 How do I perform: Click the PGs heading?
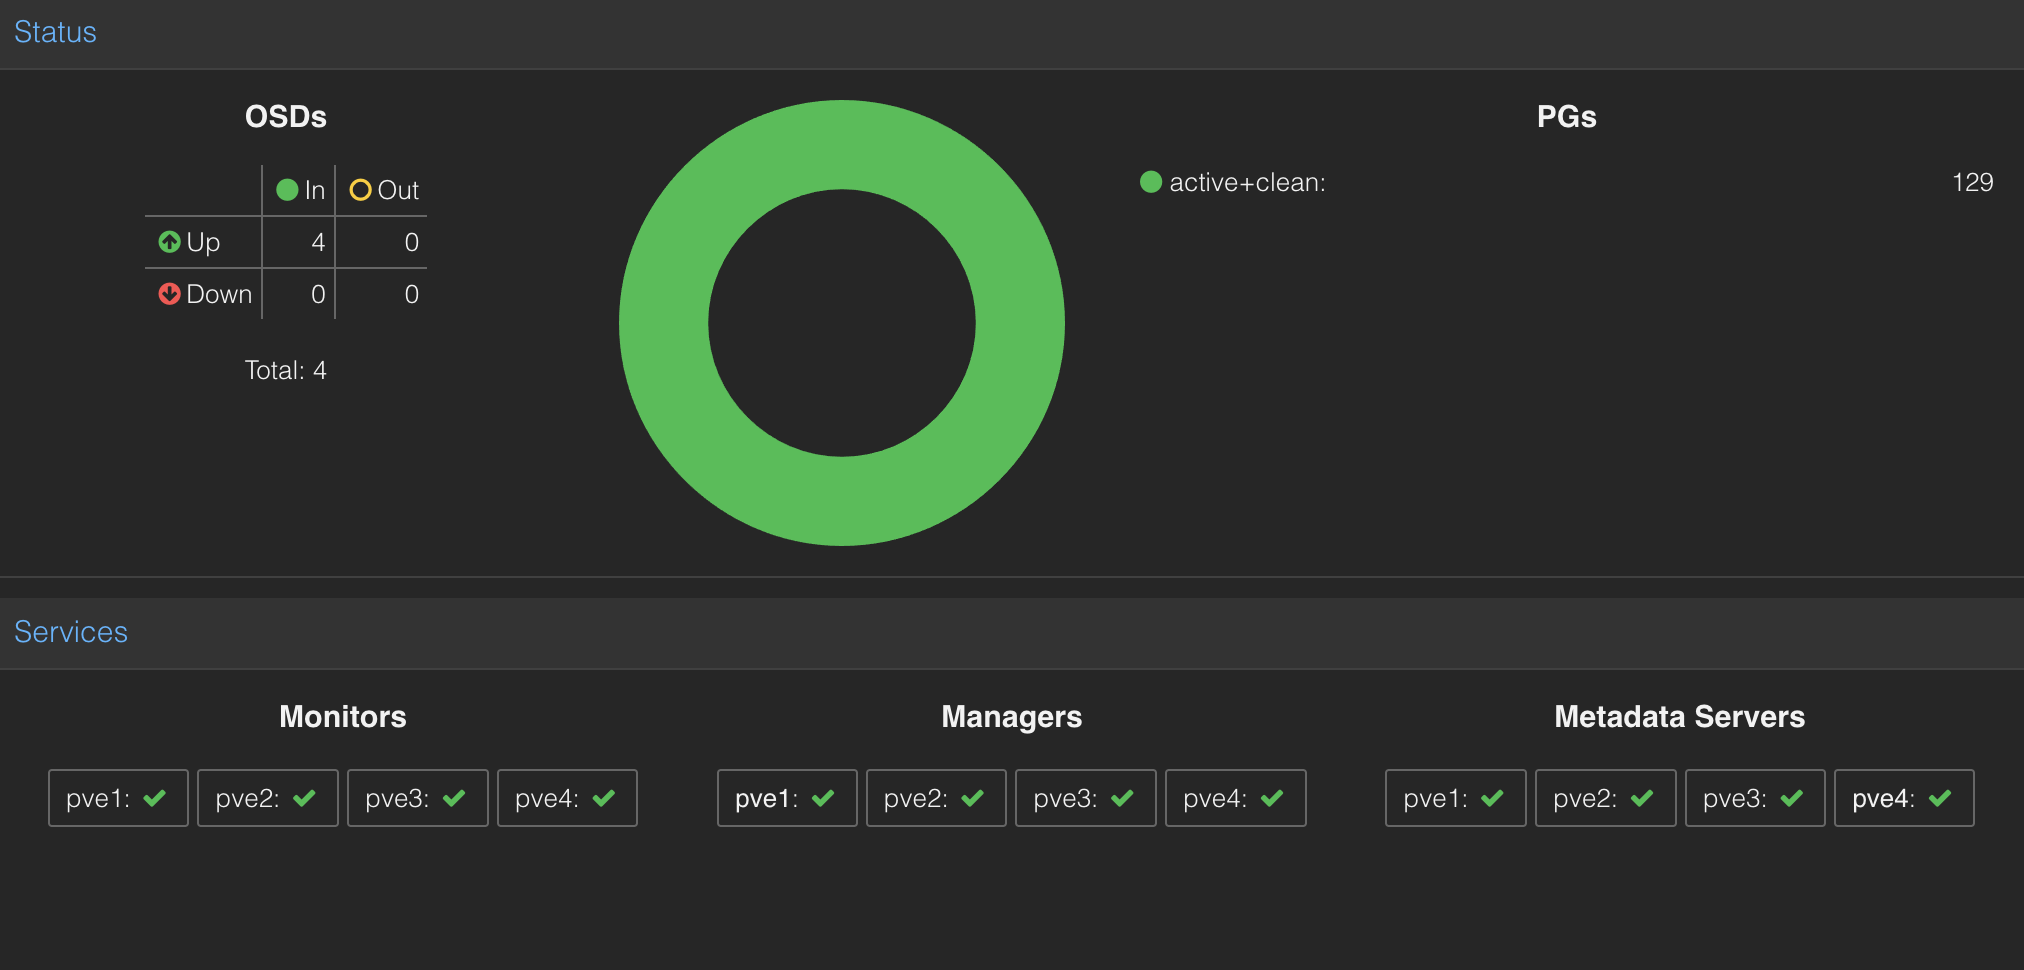pyautogui.click(x=1567, y=117)
